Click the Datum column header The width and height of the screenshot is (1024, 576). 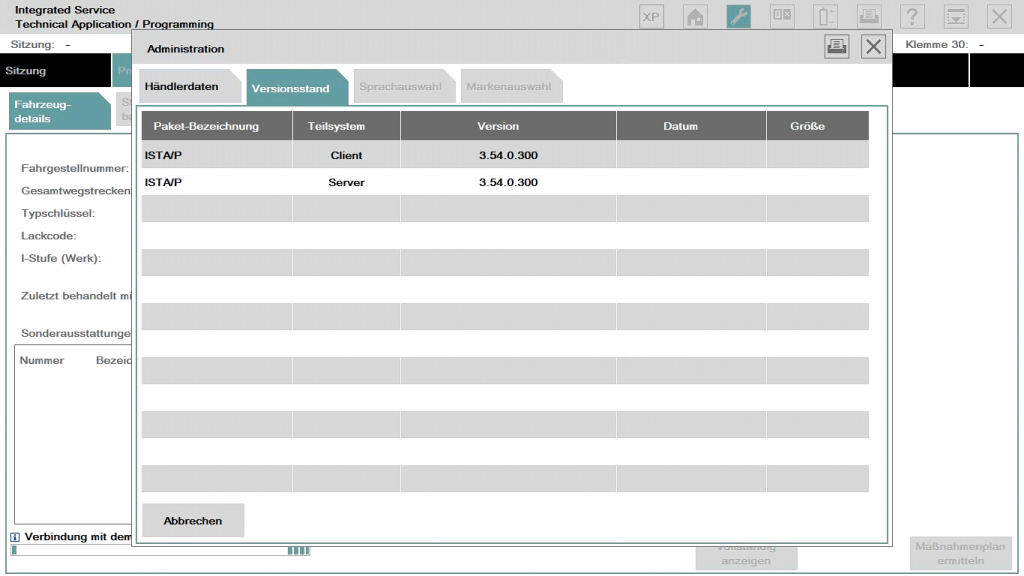click(x=691, y=126)
